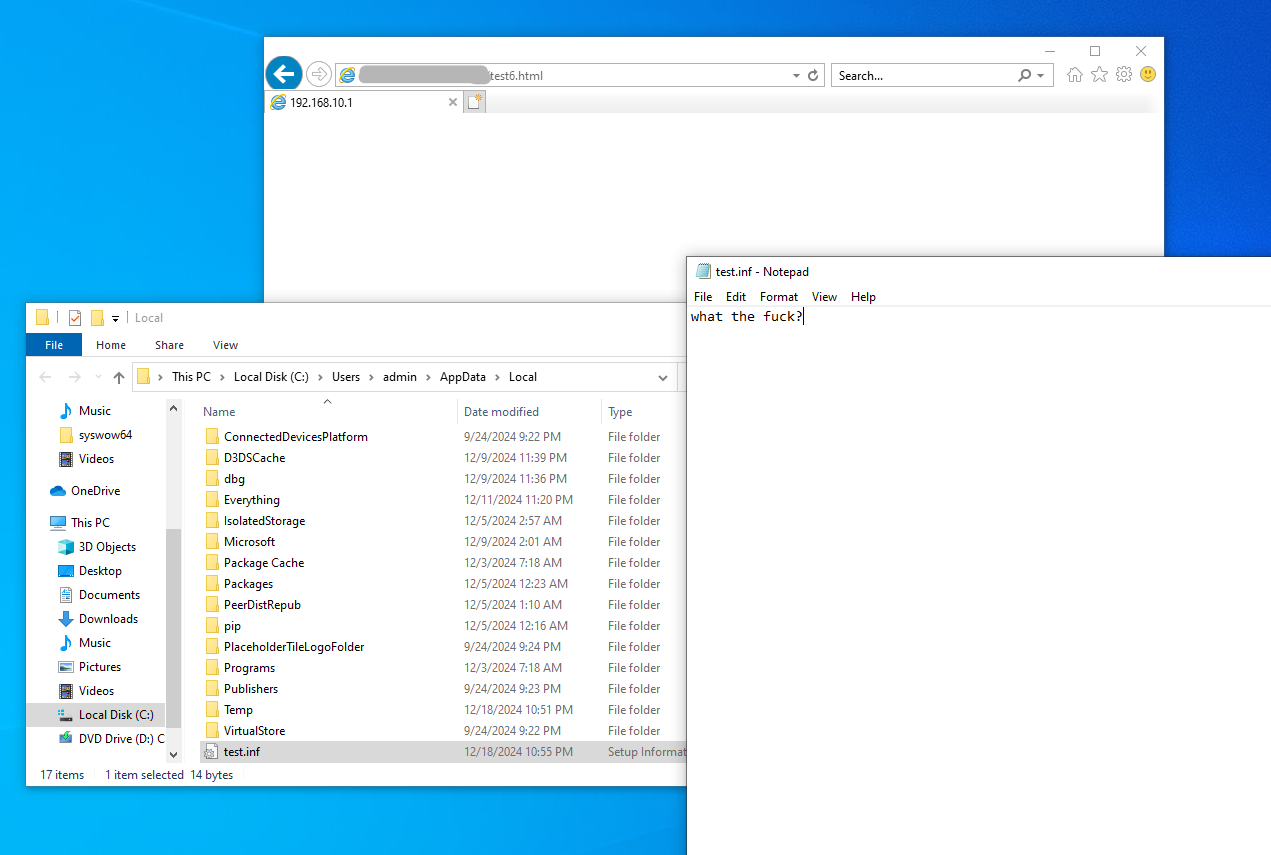This screenshot has height=855, width=1271.
Task: Select the test.inf file in list
Action: pos(241,752)
